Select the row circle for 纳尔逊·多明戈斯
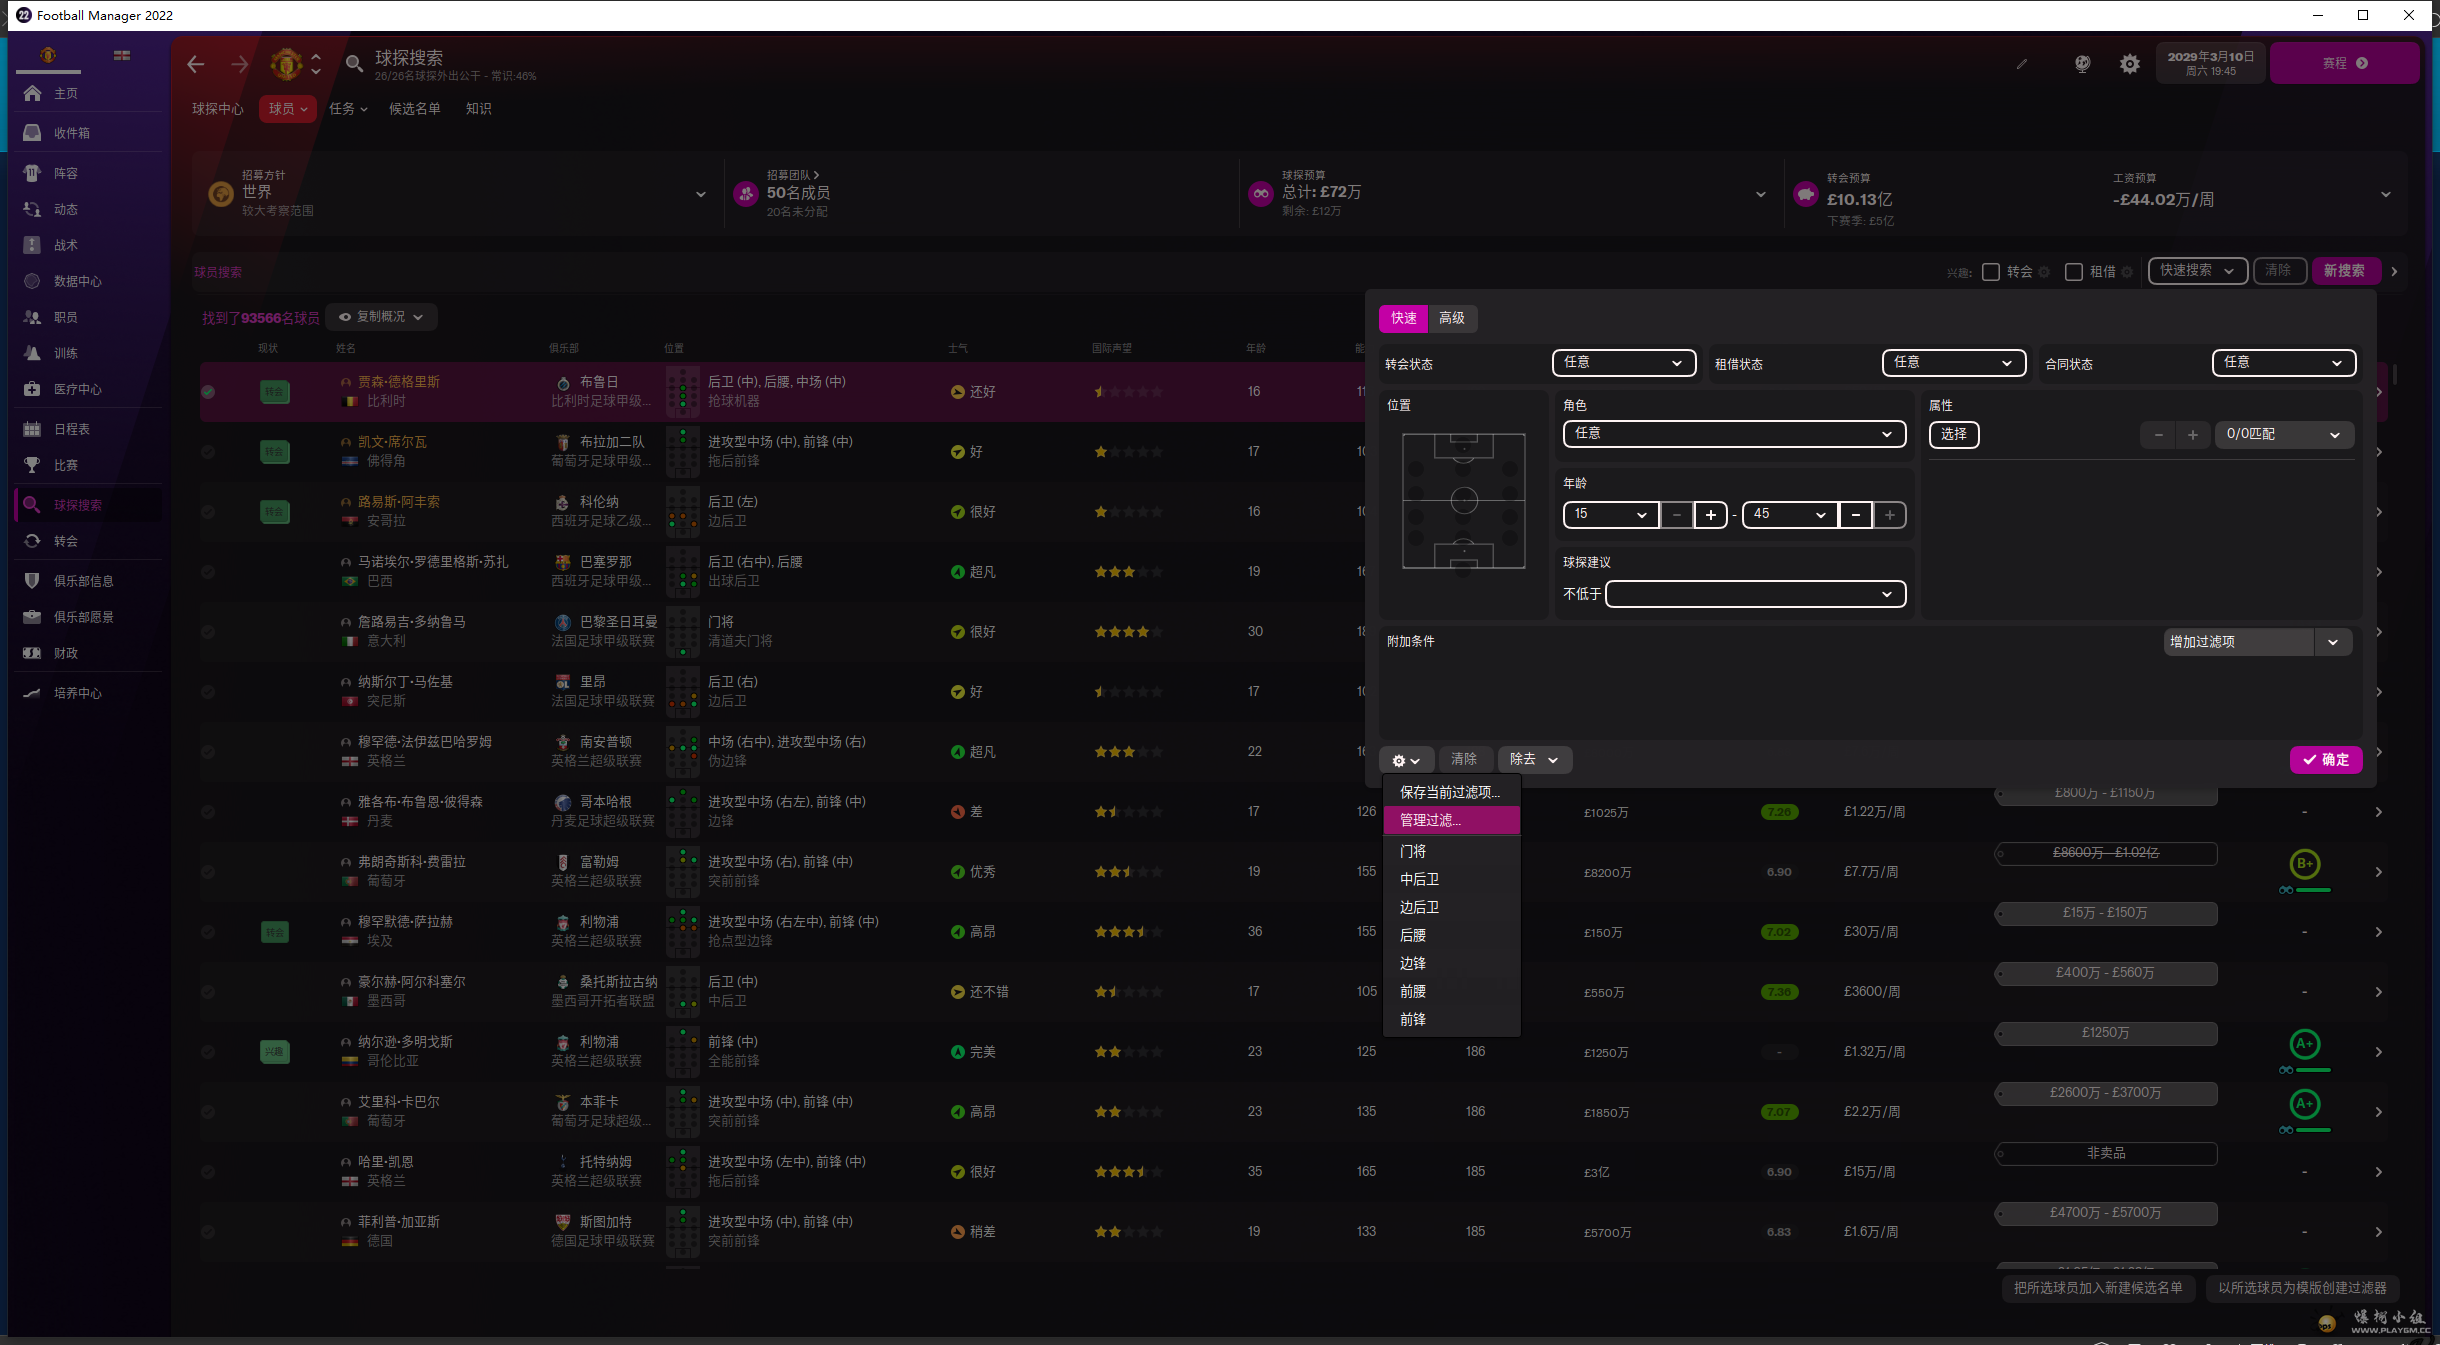 pyautogui.click(x=208, y=1052)
